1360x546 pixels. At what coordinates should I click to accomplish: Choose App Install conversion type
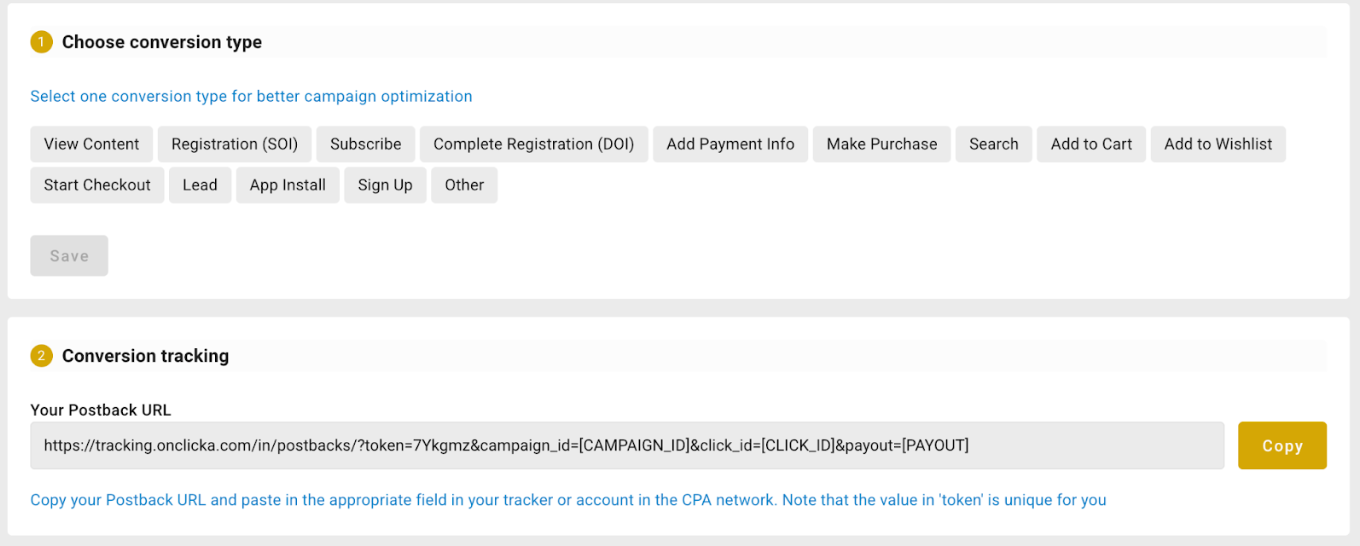point(288,185)
